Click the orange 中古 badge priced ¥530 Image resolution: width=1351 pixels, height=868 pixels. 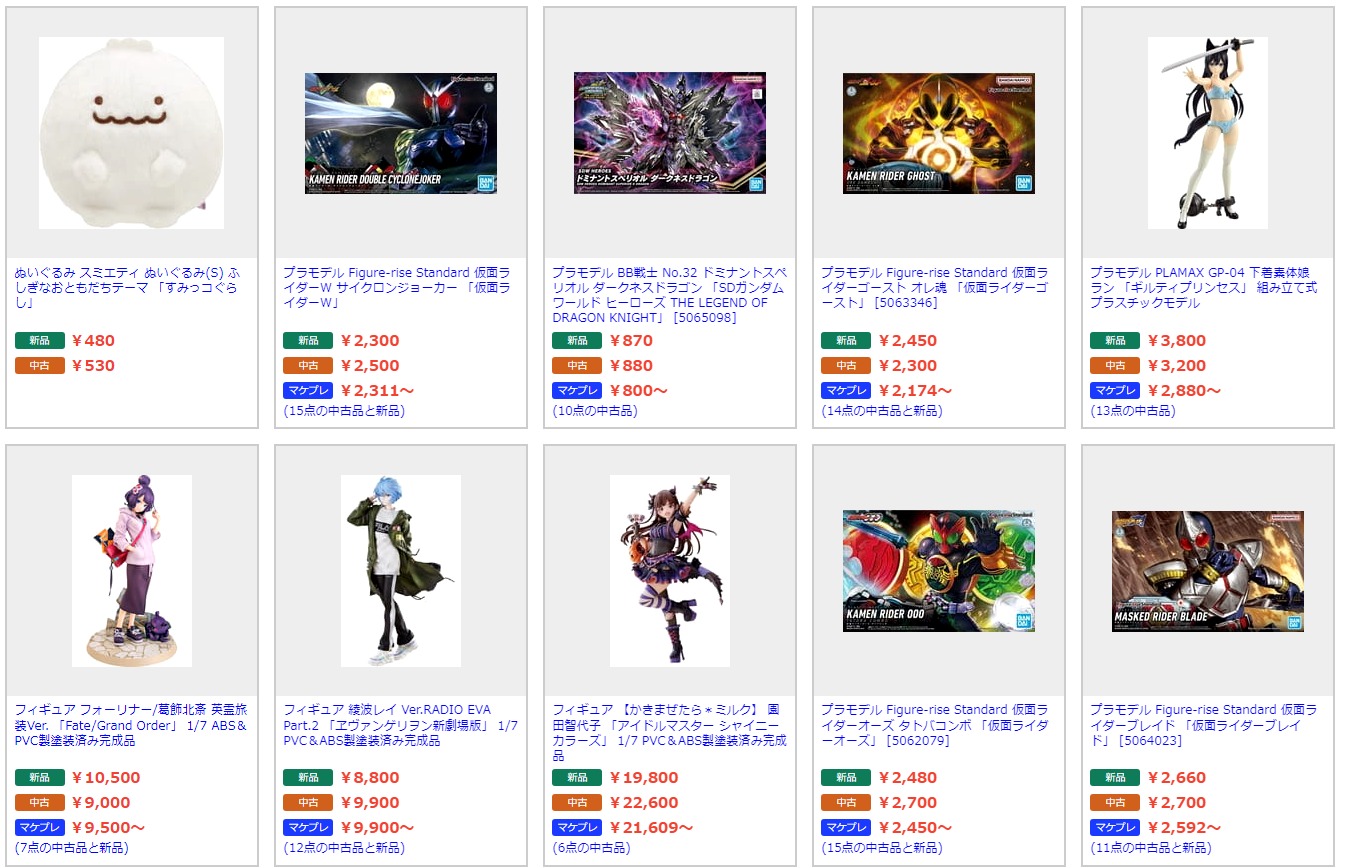[x=40, y=365]
